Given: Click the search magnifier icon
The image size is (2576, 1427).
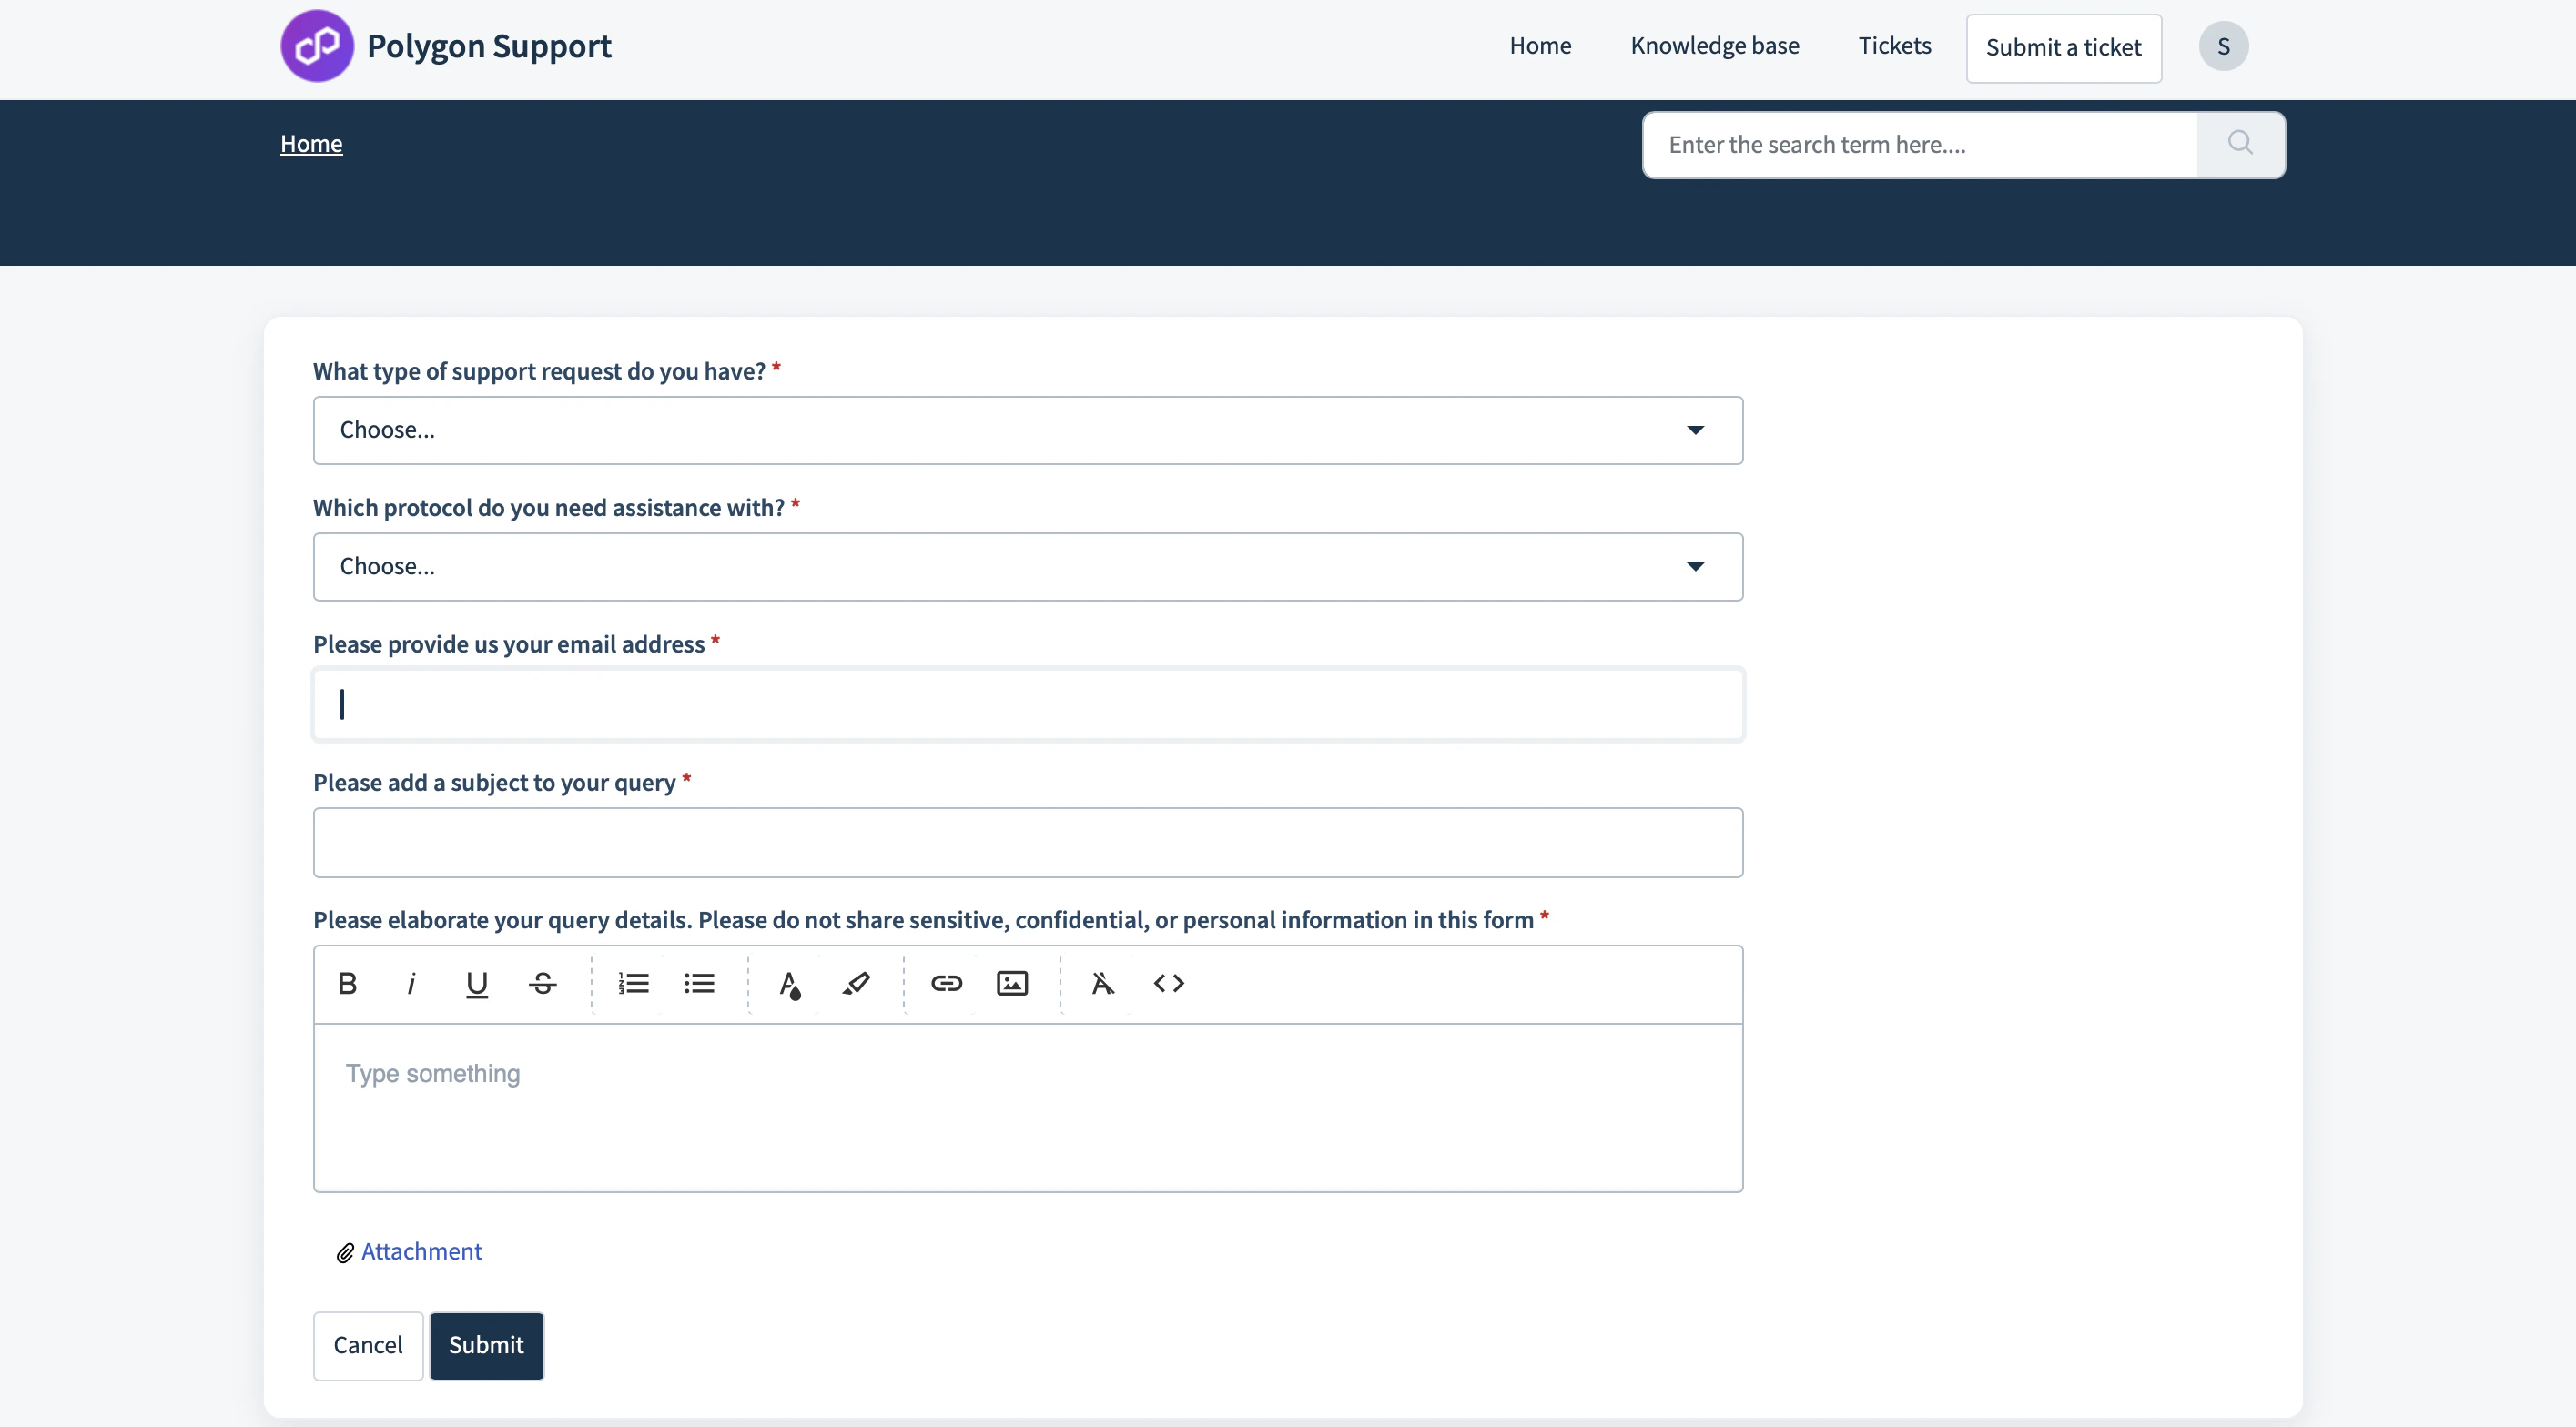Looking at the screenshot, I should pyautogui.click(x=2240, y=144).
